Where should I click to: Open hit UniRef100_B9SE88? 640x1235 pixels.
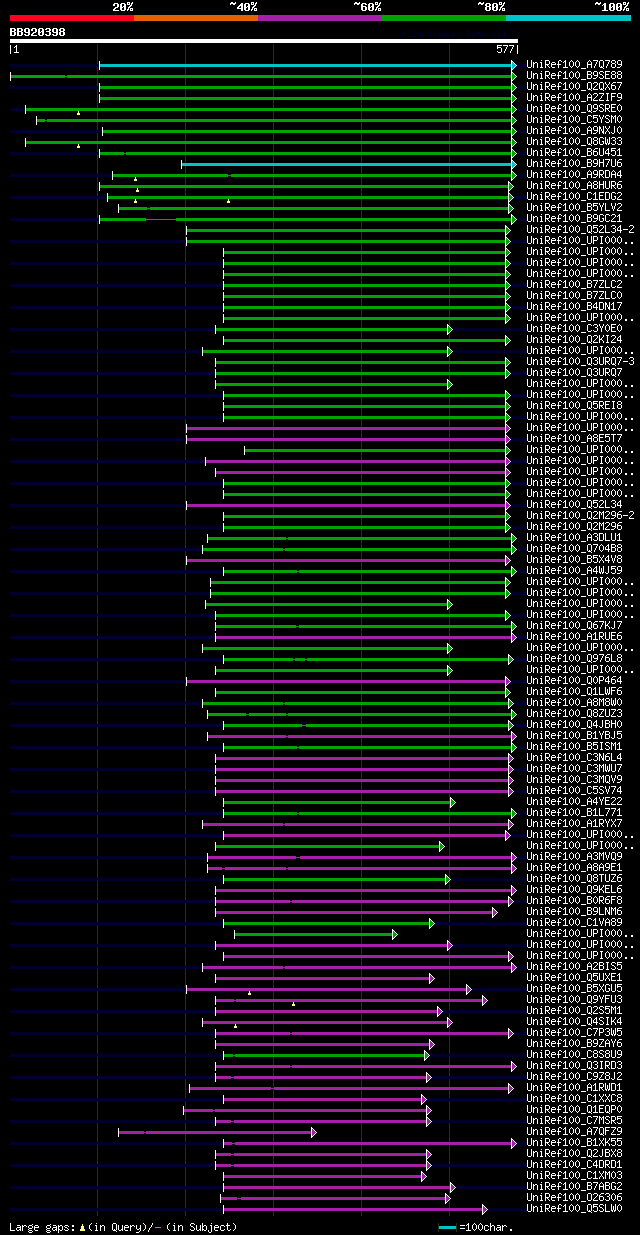tap(574, 76)
